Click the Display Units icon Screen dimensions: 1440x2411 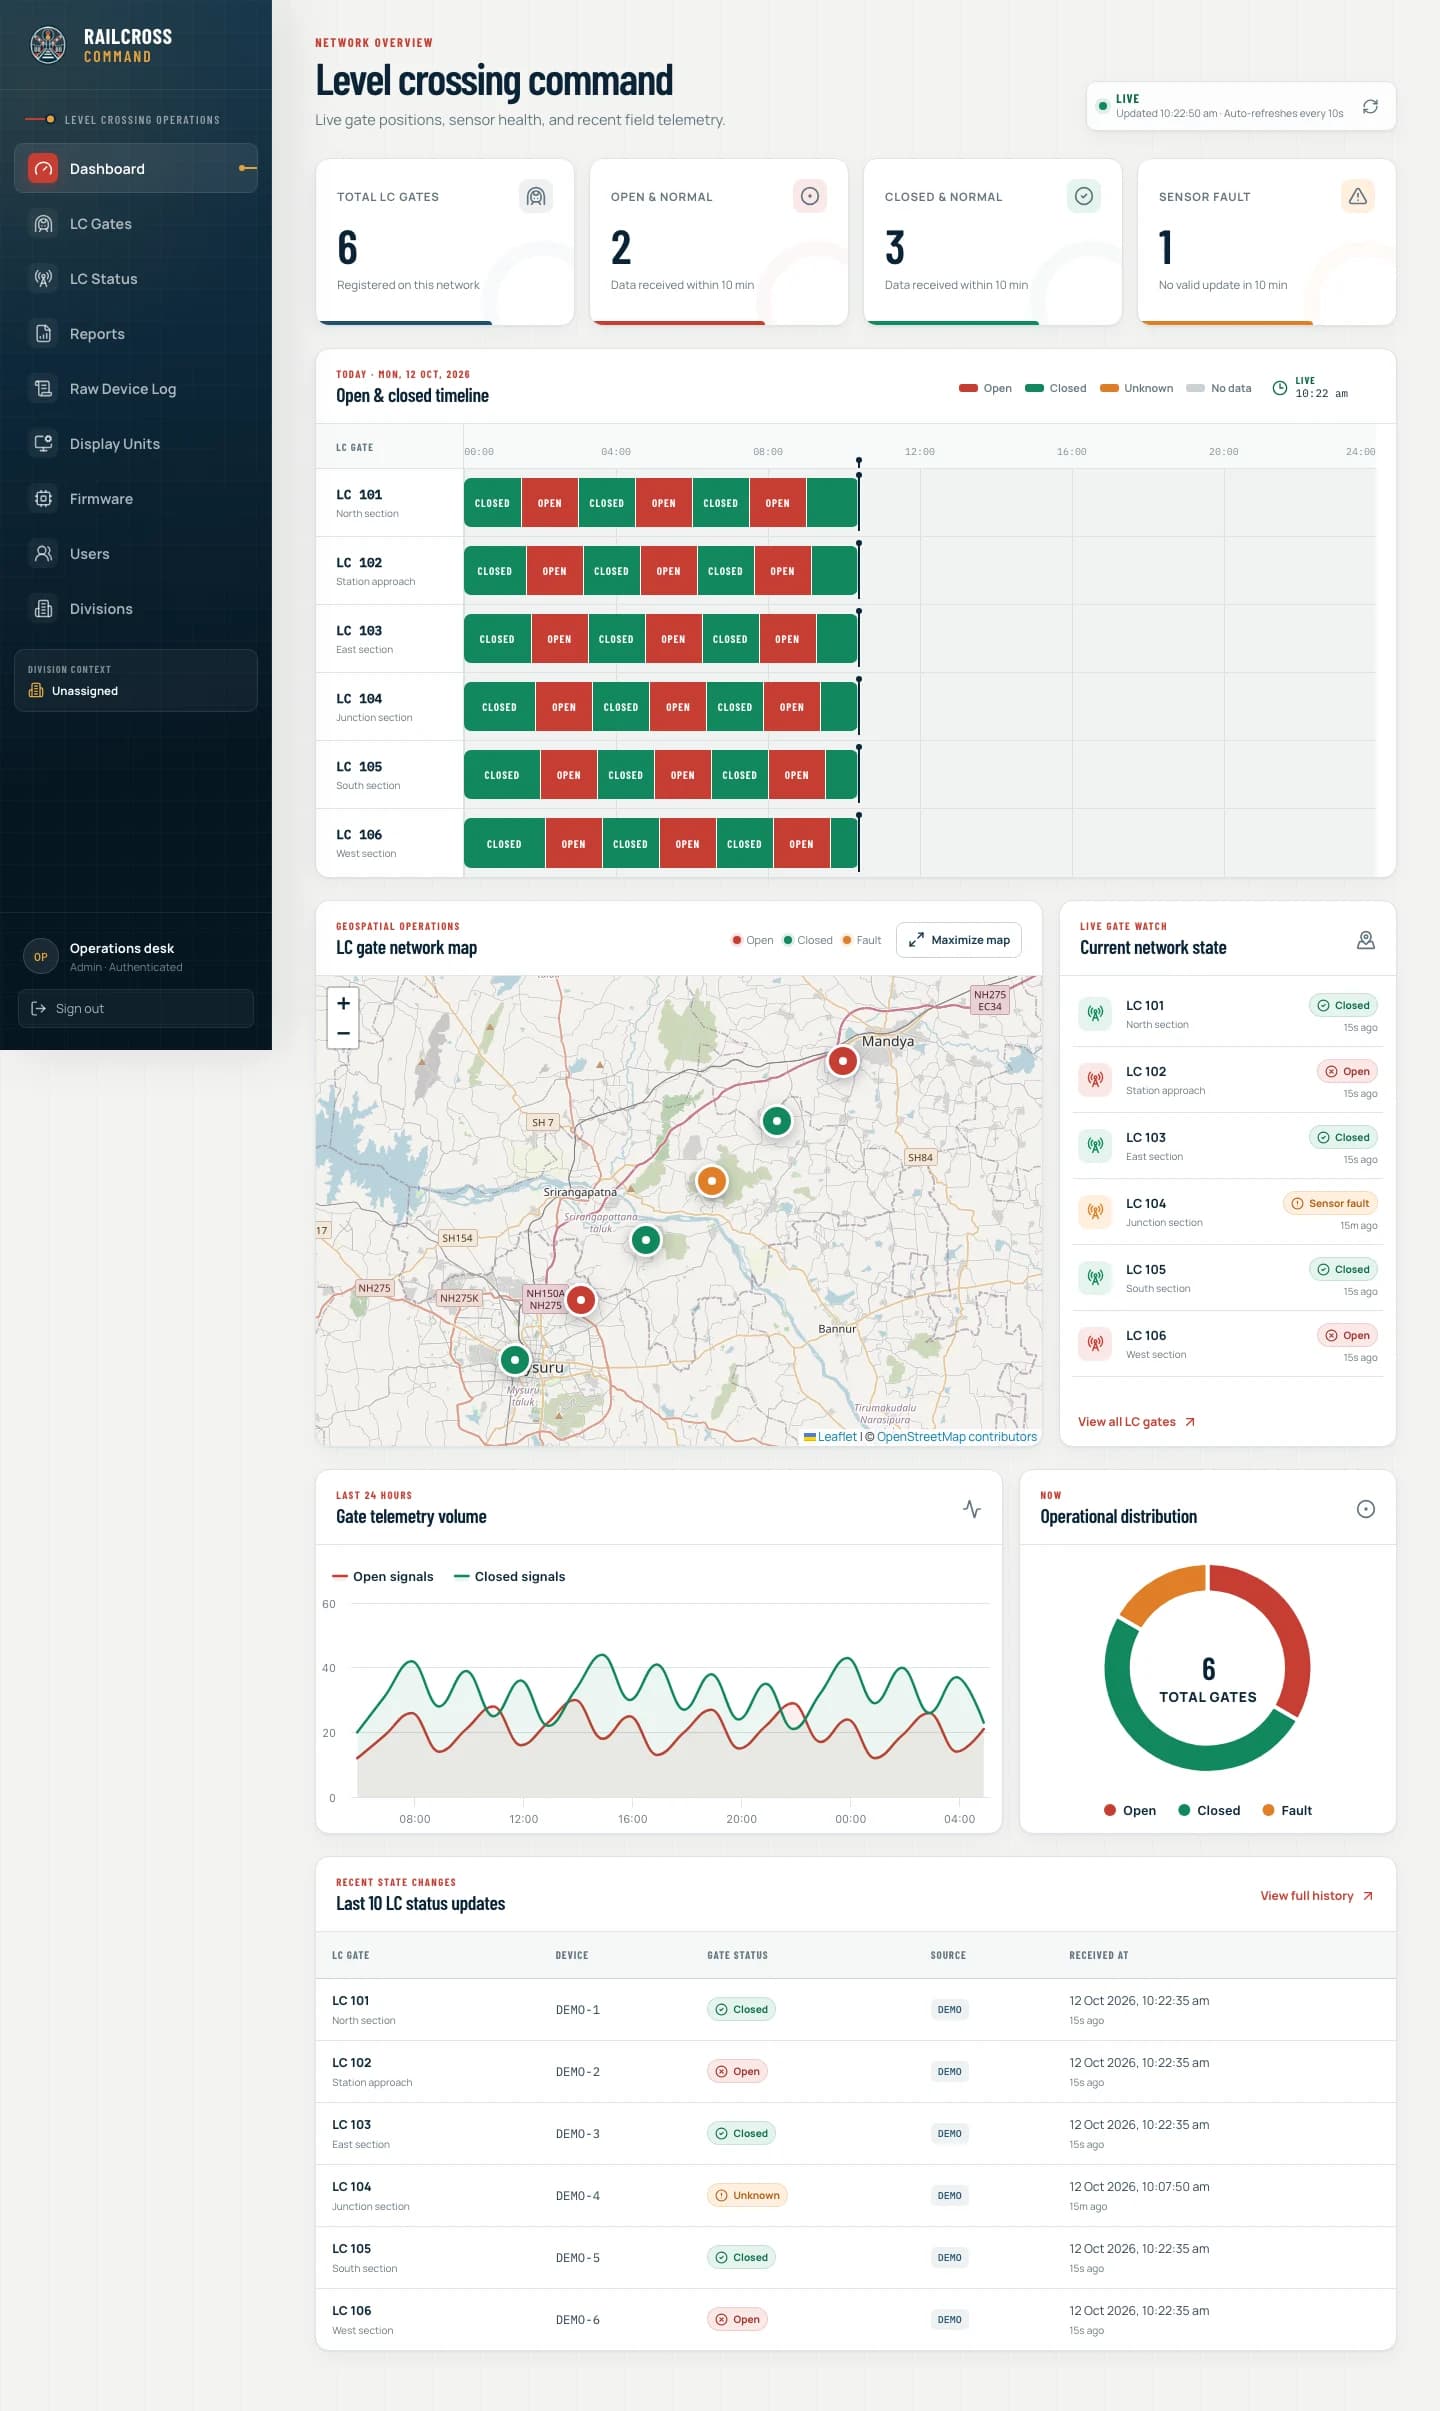click(43, 444)
